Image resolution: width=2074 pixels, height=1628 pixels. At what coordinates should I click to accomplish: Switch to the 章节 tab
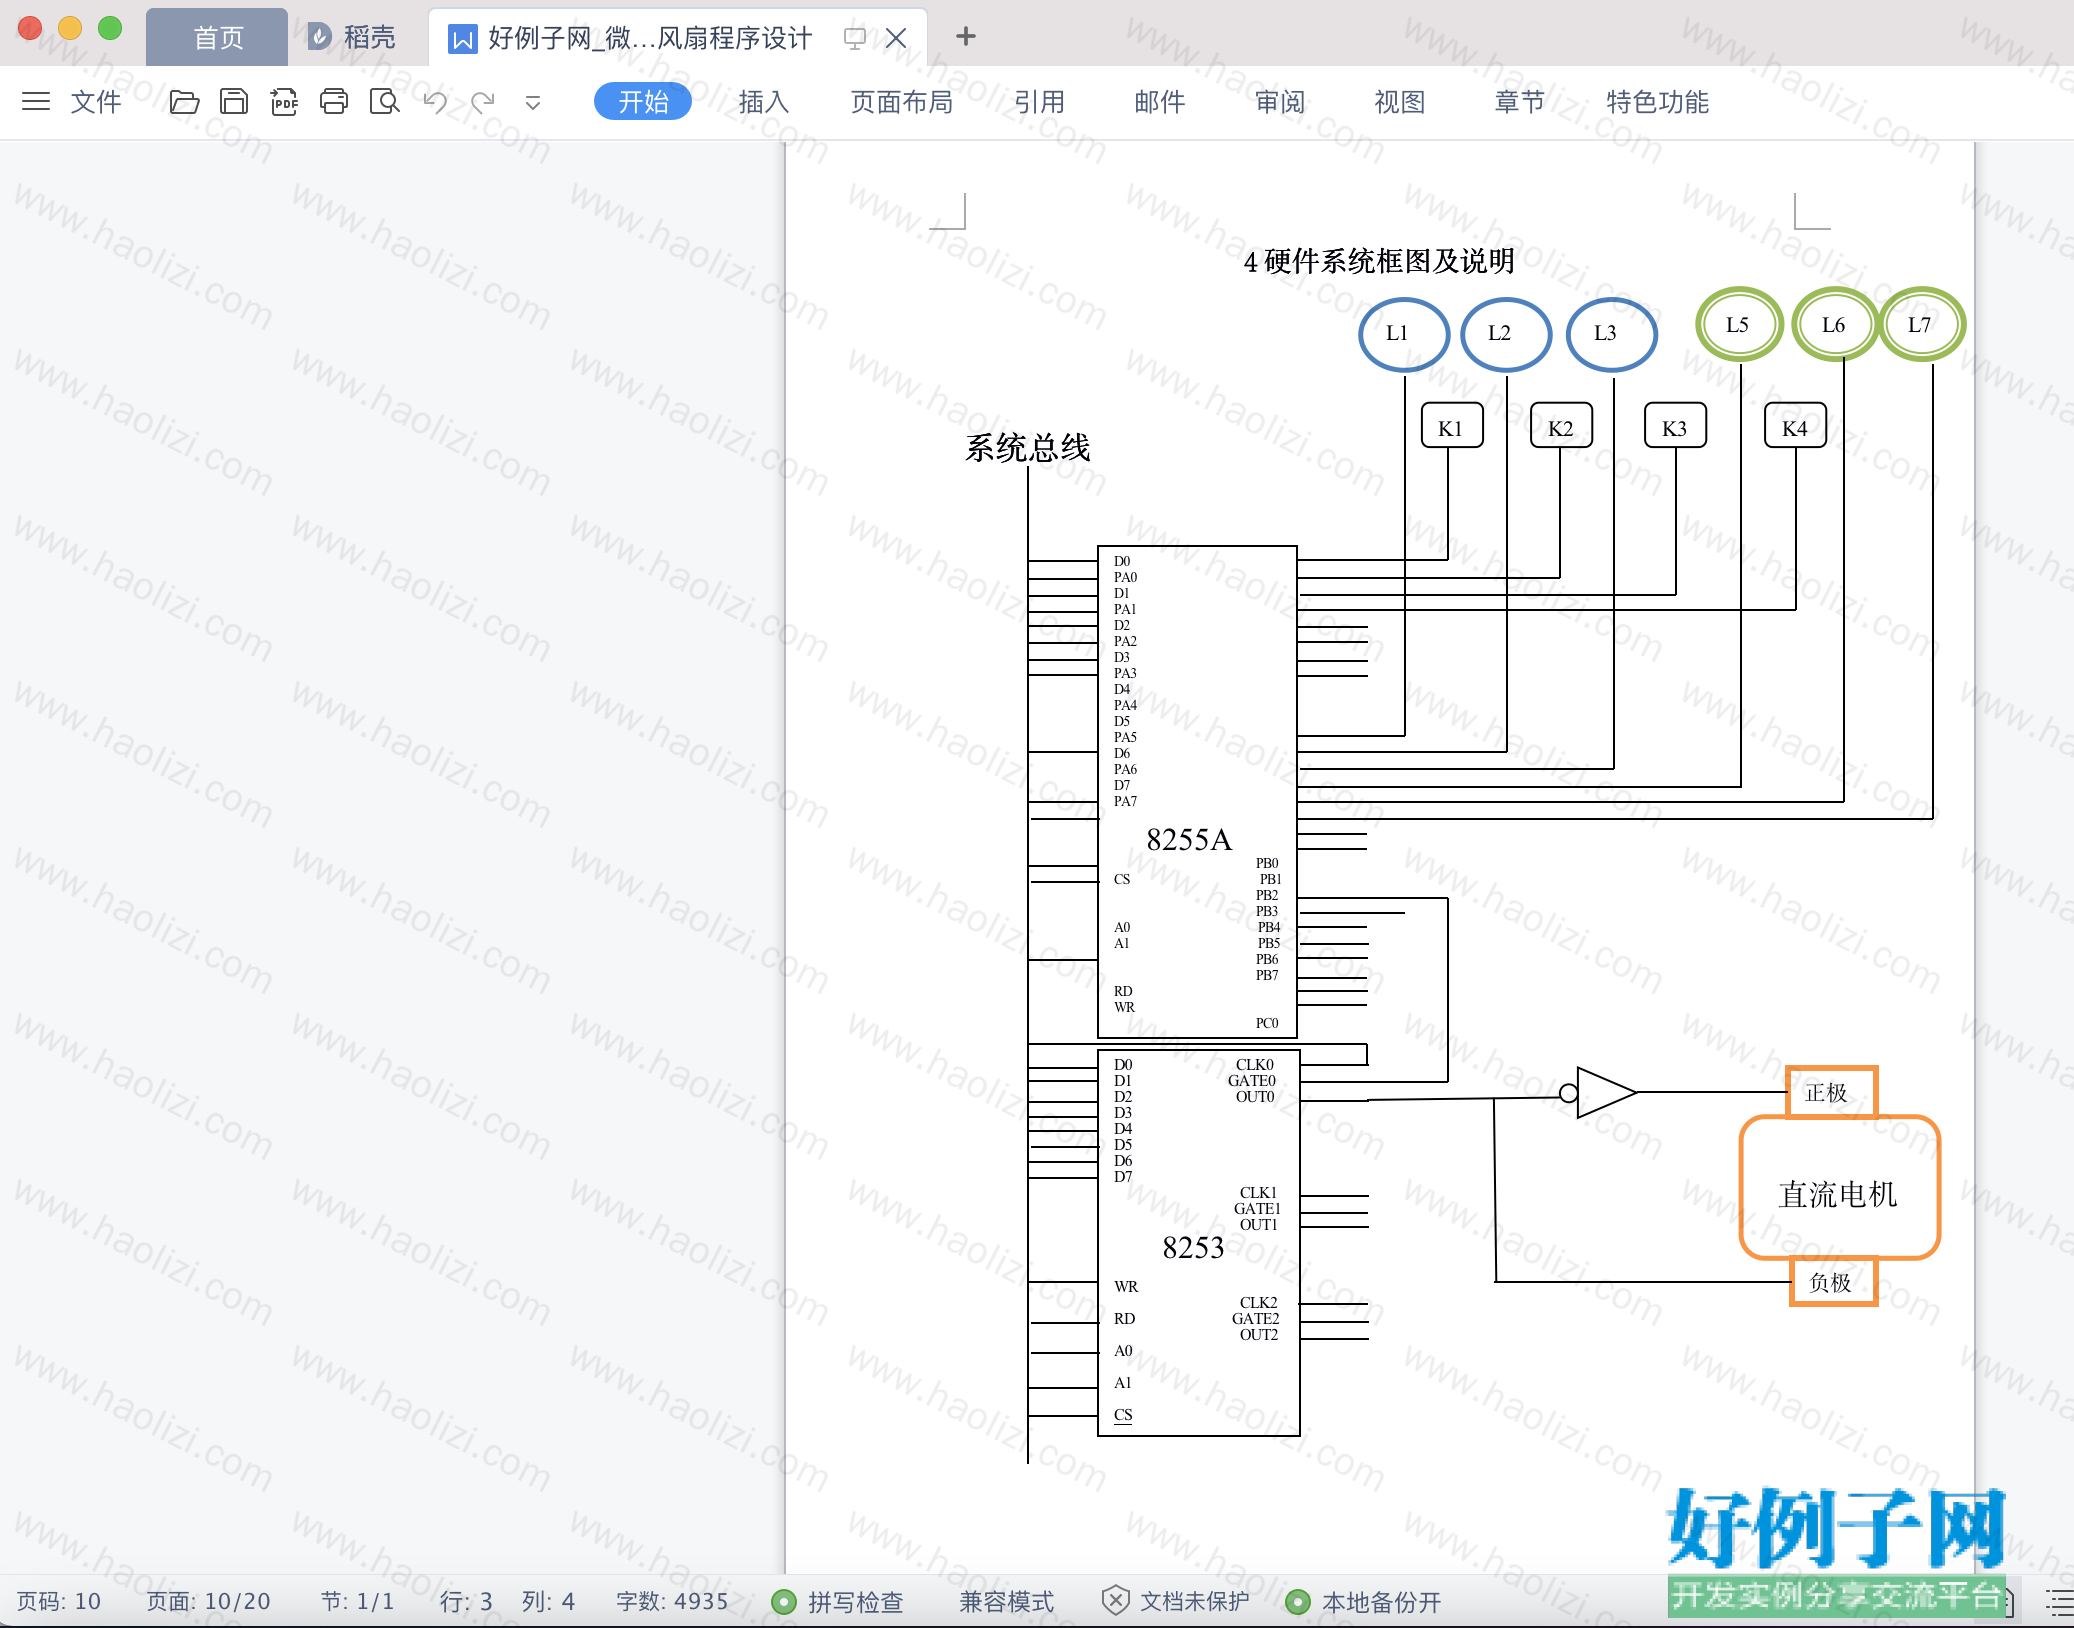1520,101
